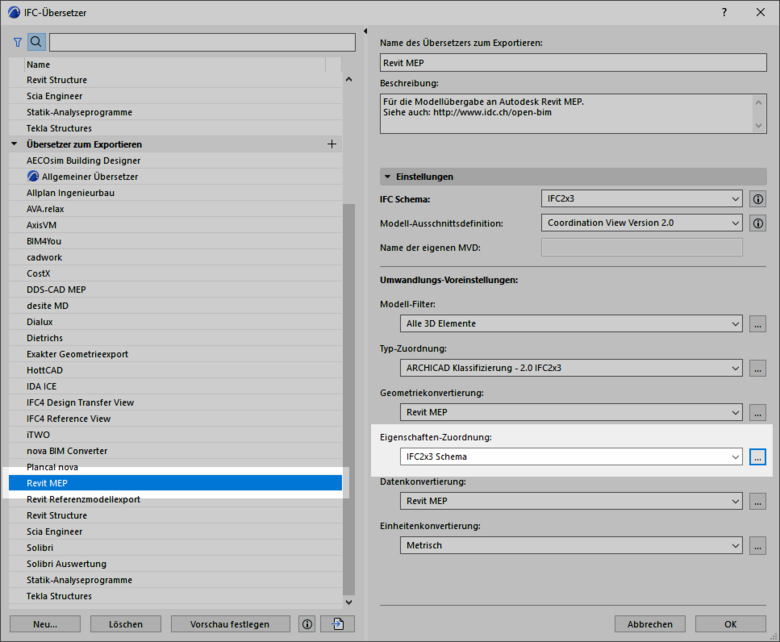Collapse the Einstellungen section
Image resolution: width=780 pixels, height=642 pixels.
click(x=388, y=177)
